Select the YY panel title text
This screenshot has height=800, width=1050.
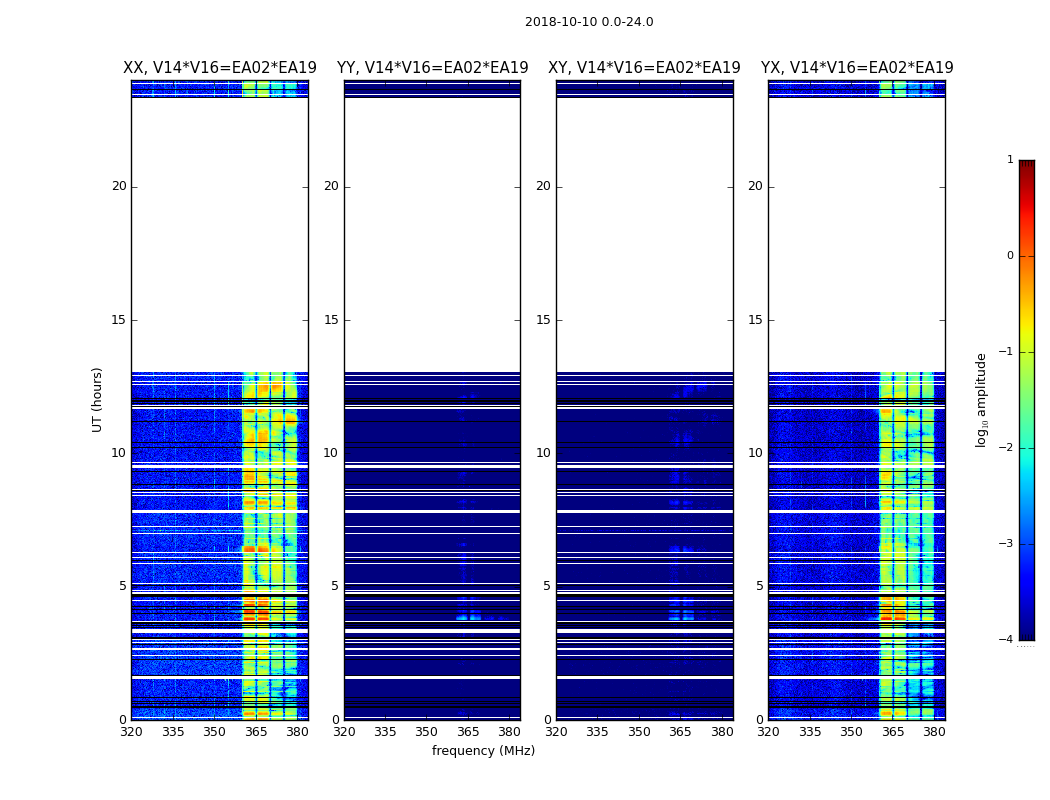(x=432, y=68)
